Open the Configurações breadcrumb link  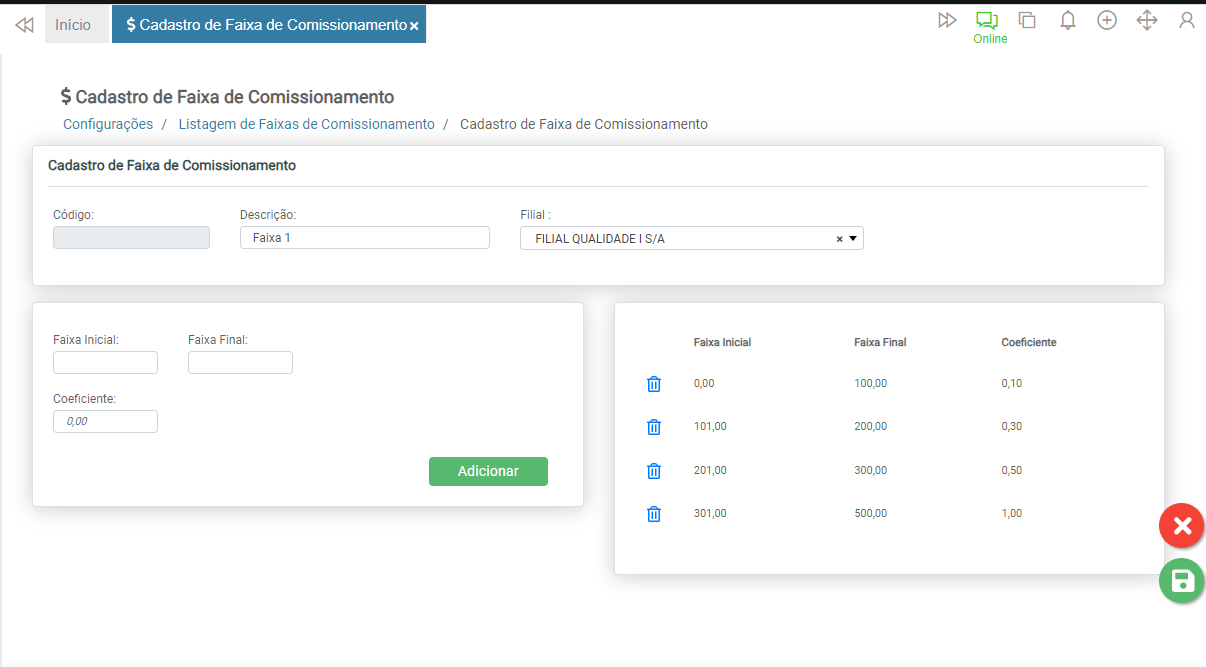click(108, 124)
